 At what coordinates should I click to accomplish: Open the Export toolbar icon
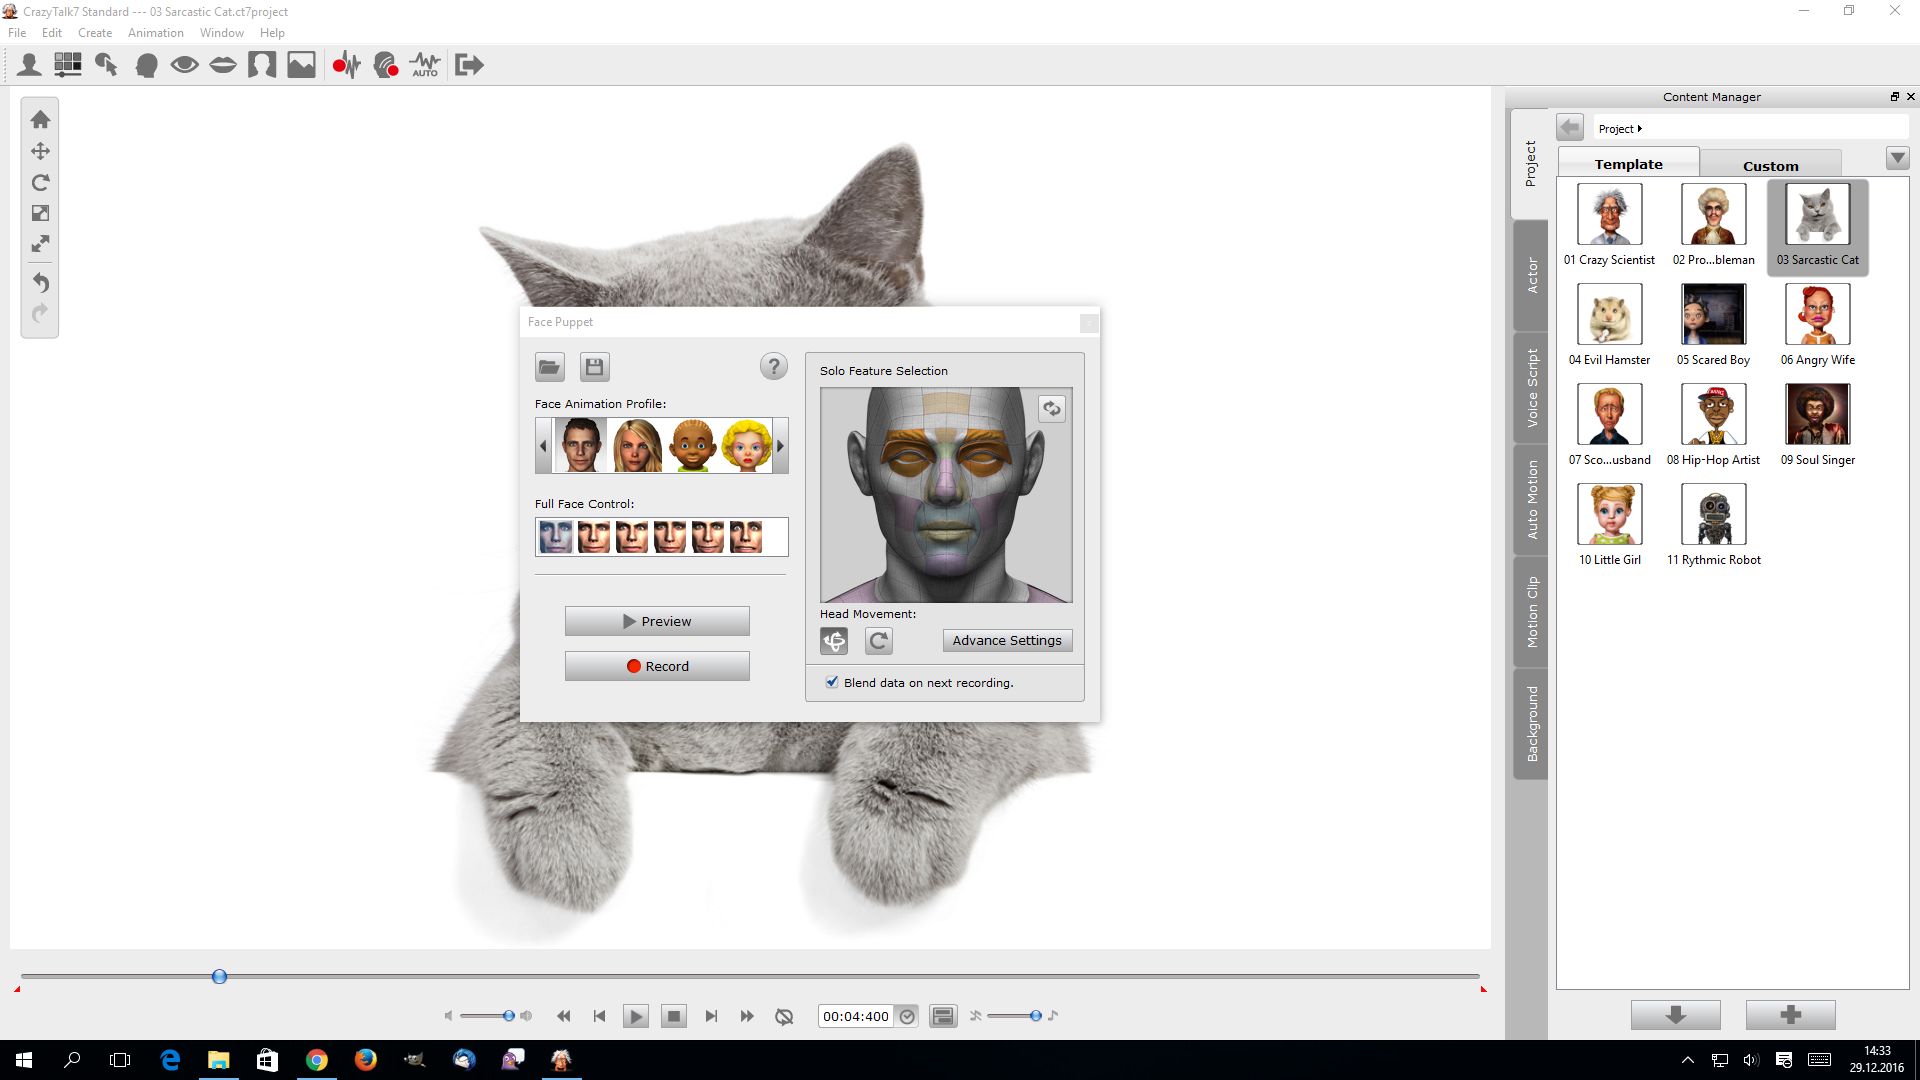[469, 66]
